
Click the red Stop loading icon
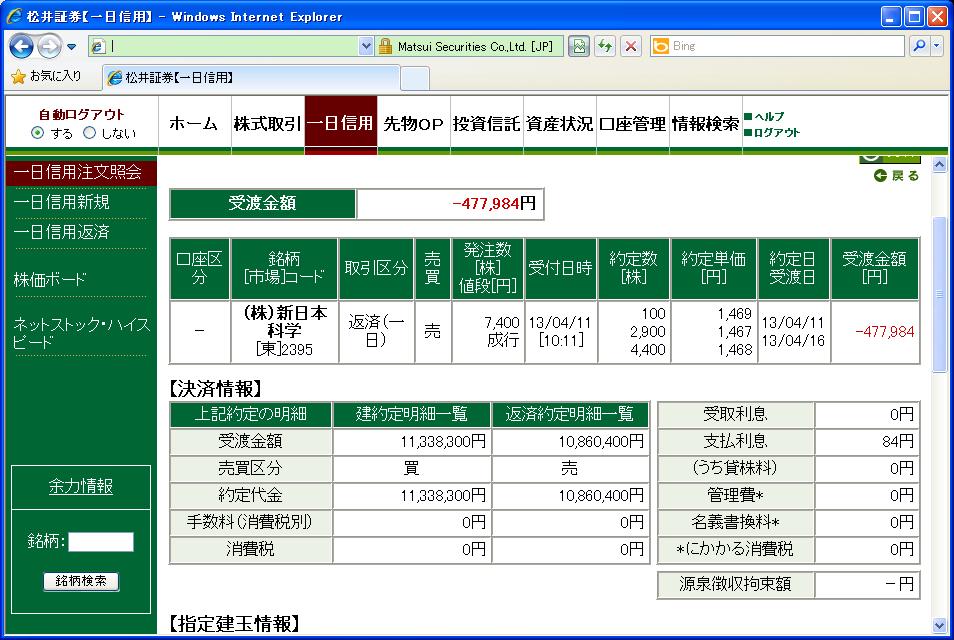coord(631,46)
